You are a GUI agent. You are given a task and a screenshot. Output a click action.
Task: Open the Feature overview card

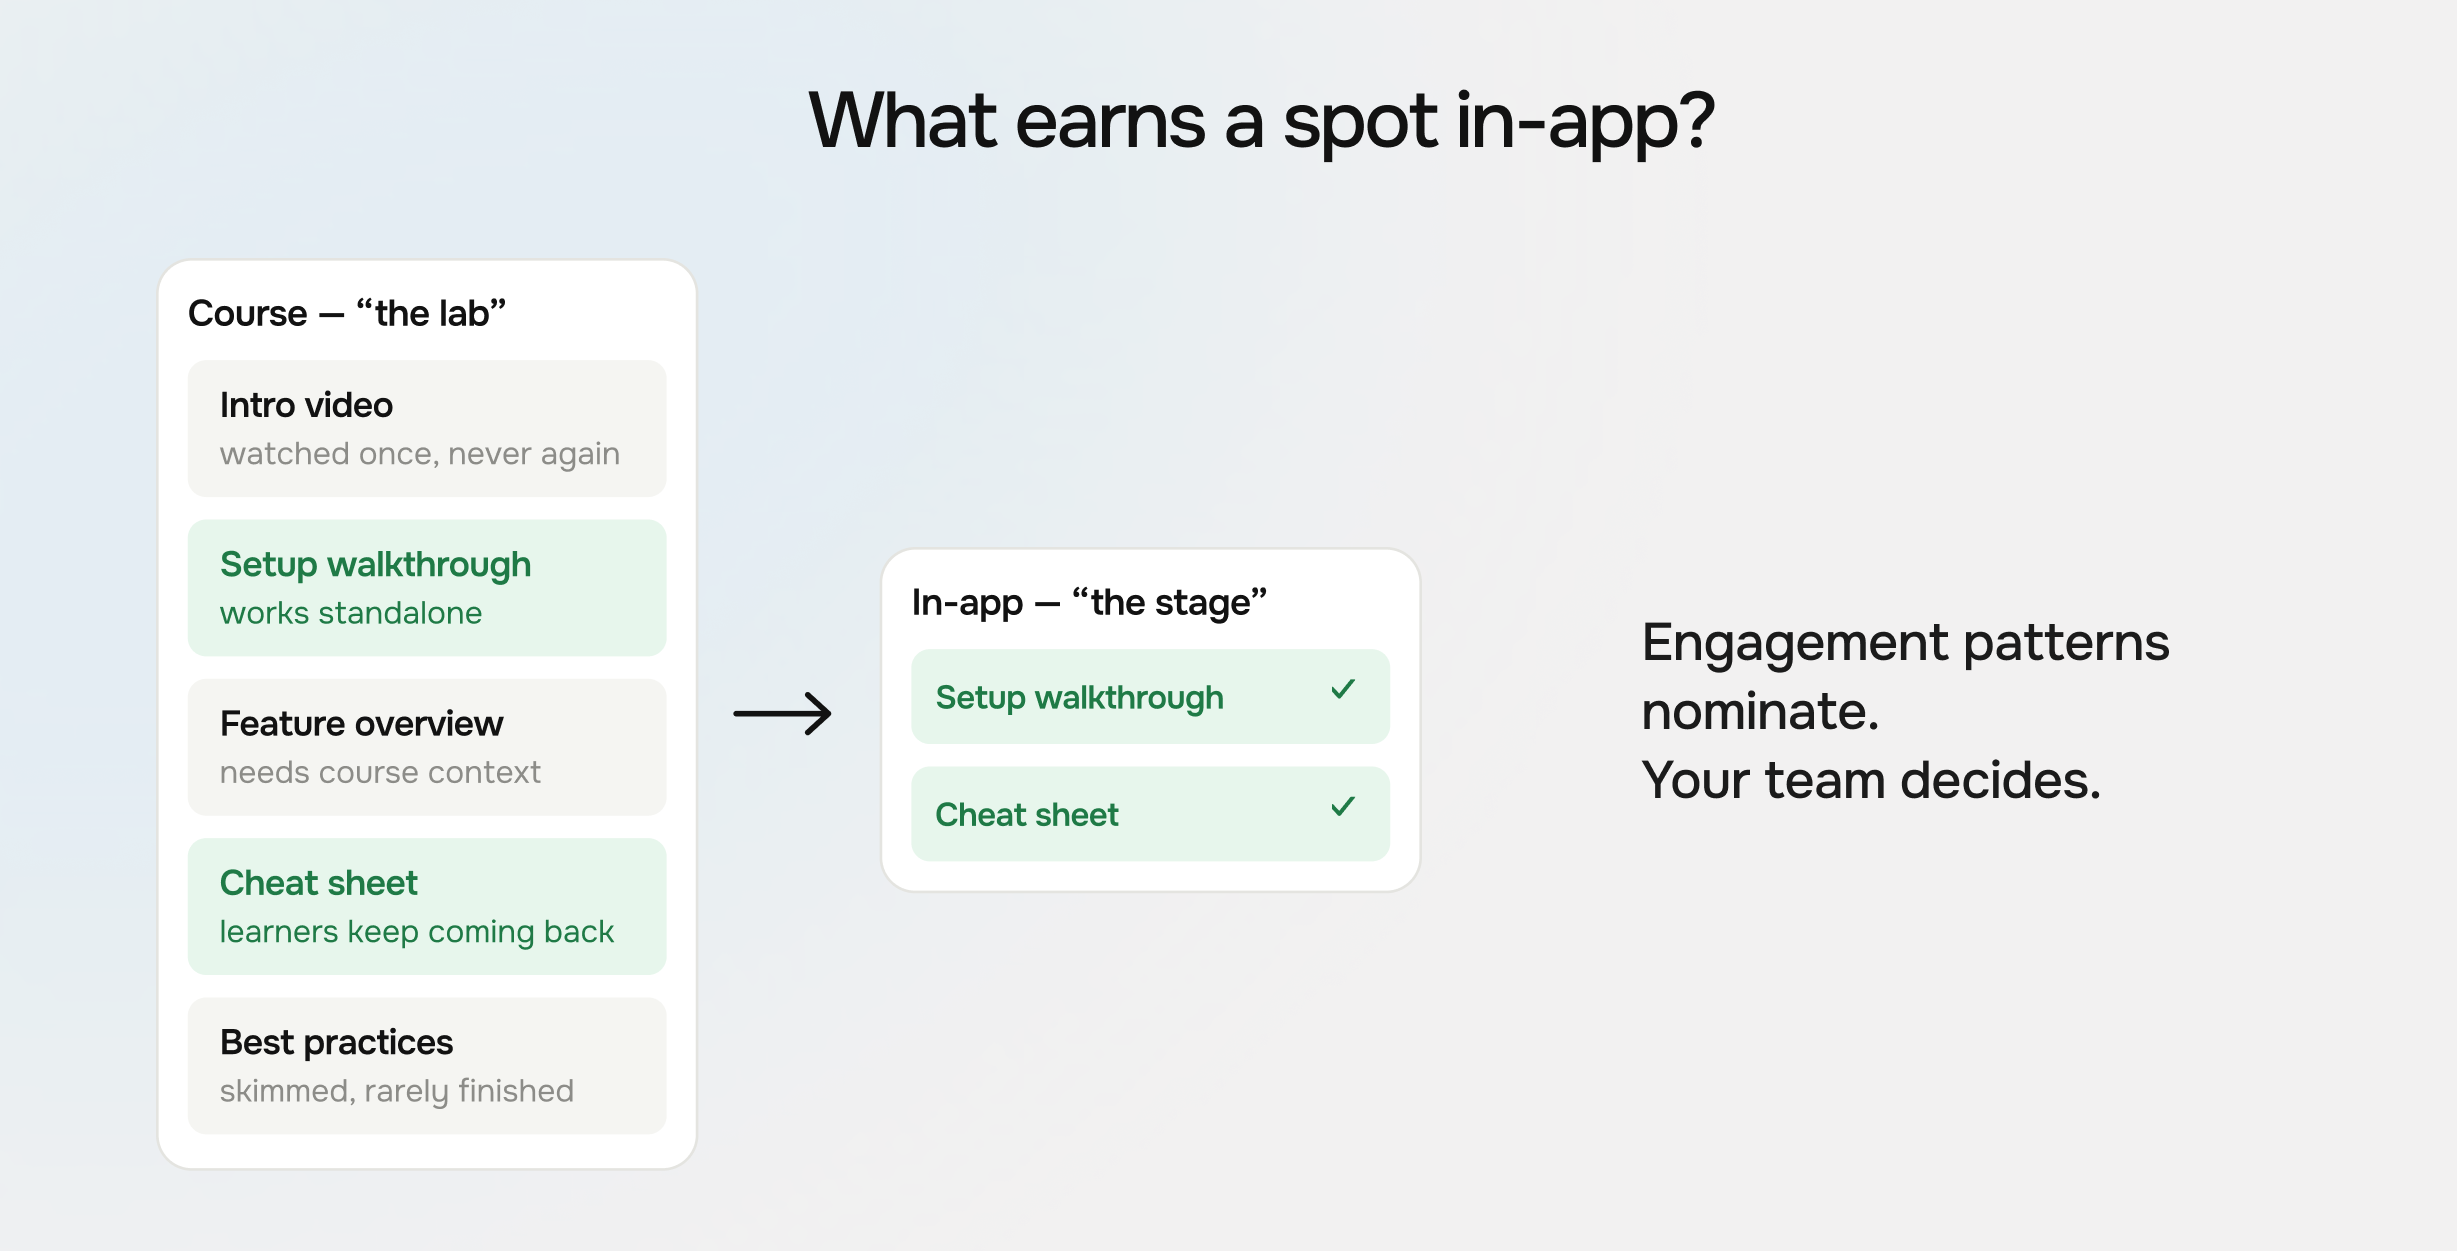[427, 747]
